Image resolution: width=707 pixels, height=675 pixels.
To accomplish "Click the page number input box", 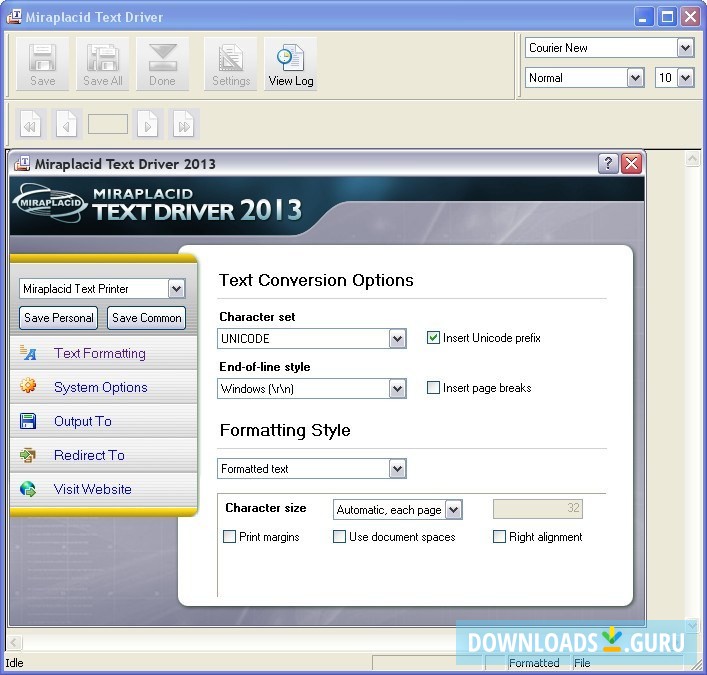I will (x=108, y=124).
